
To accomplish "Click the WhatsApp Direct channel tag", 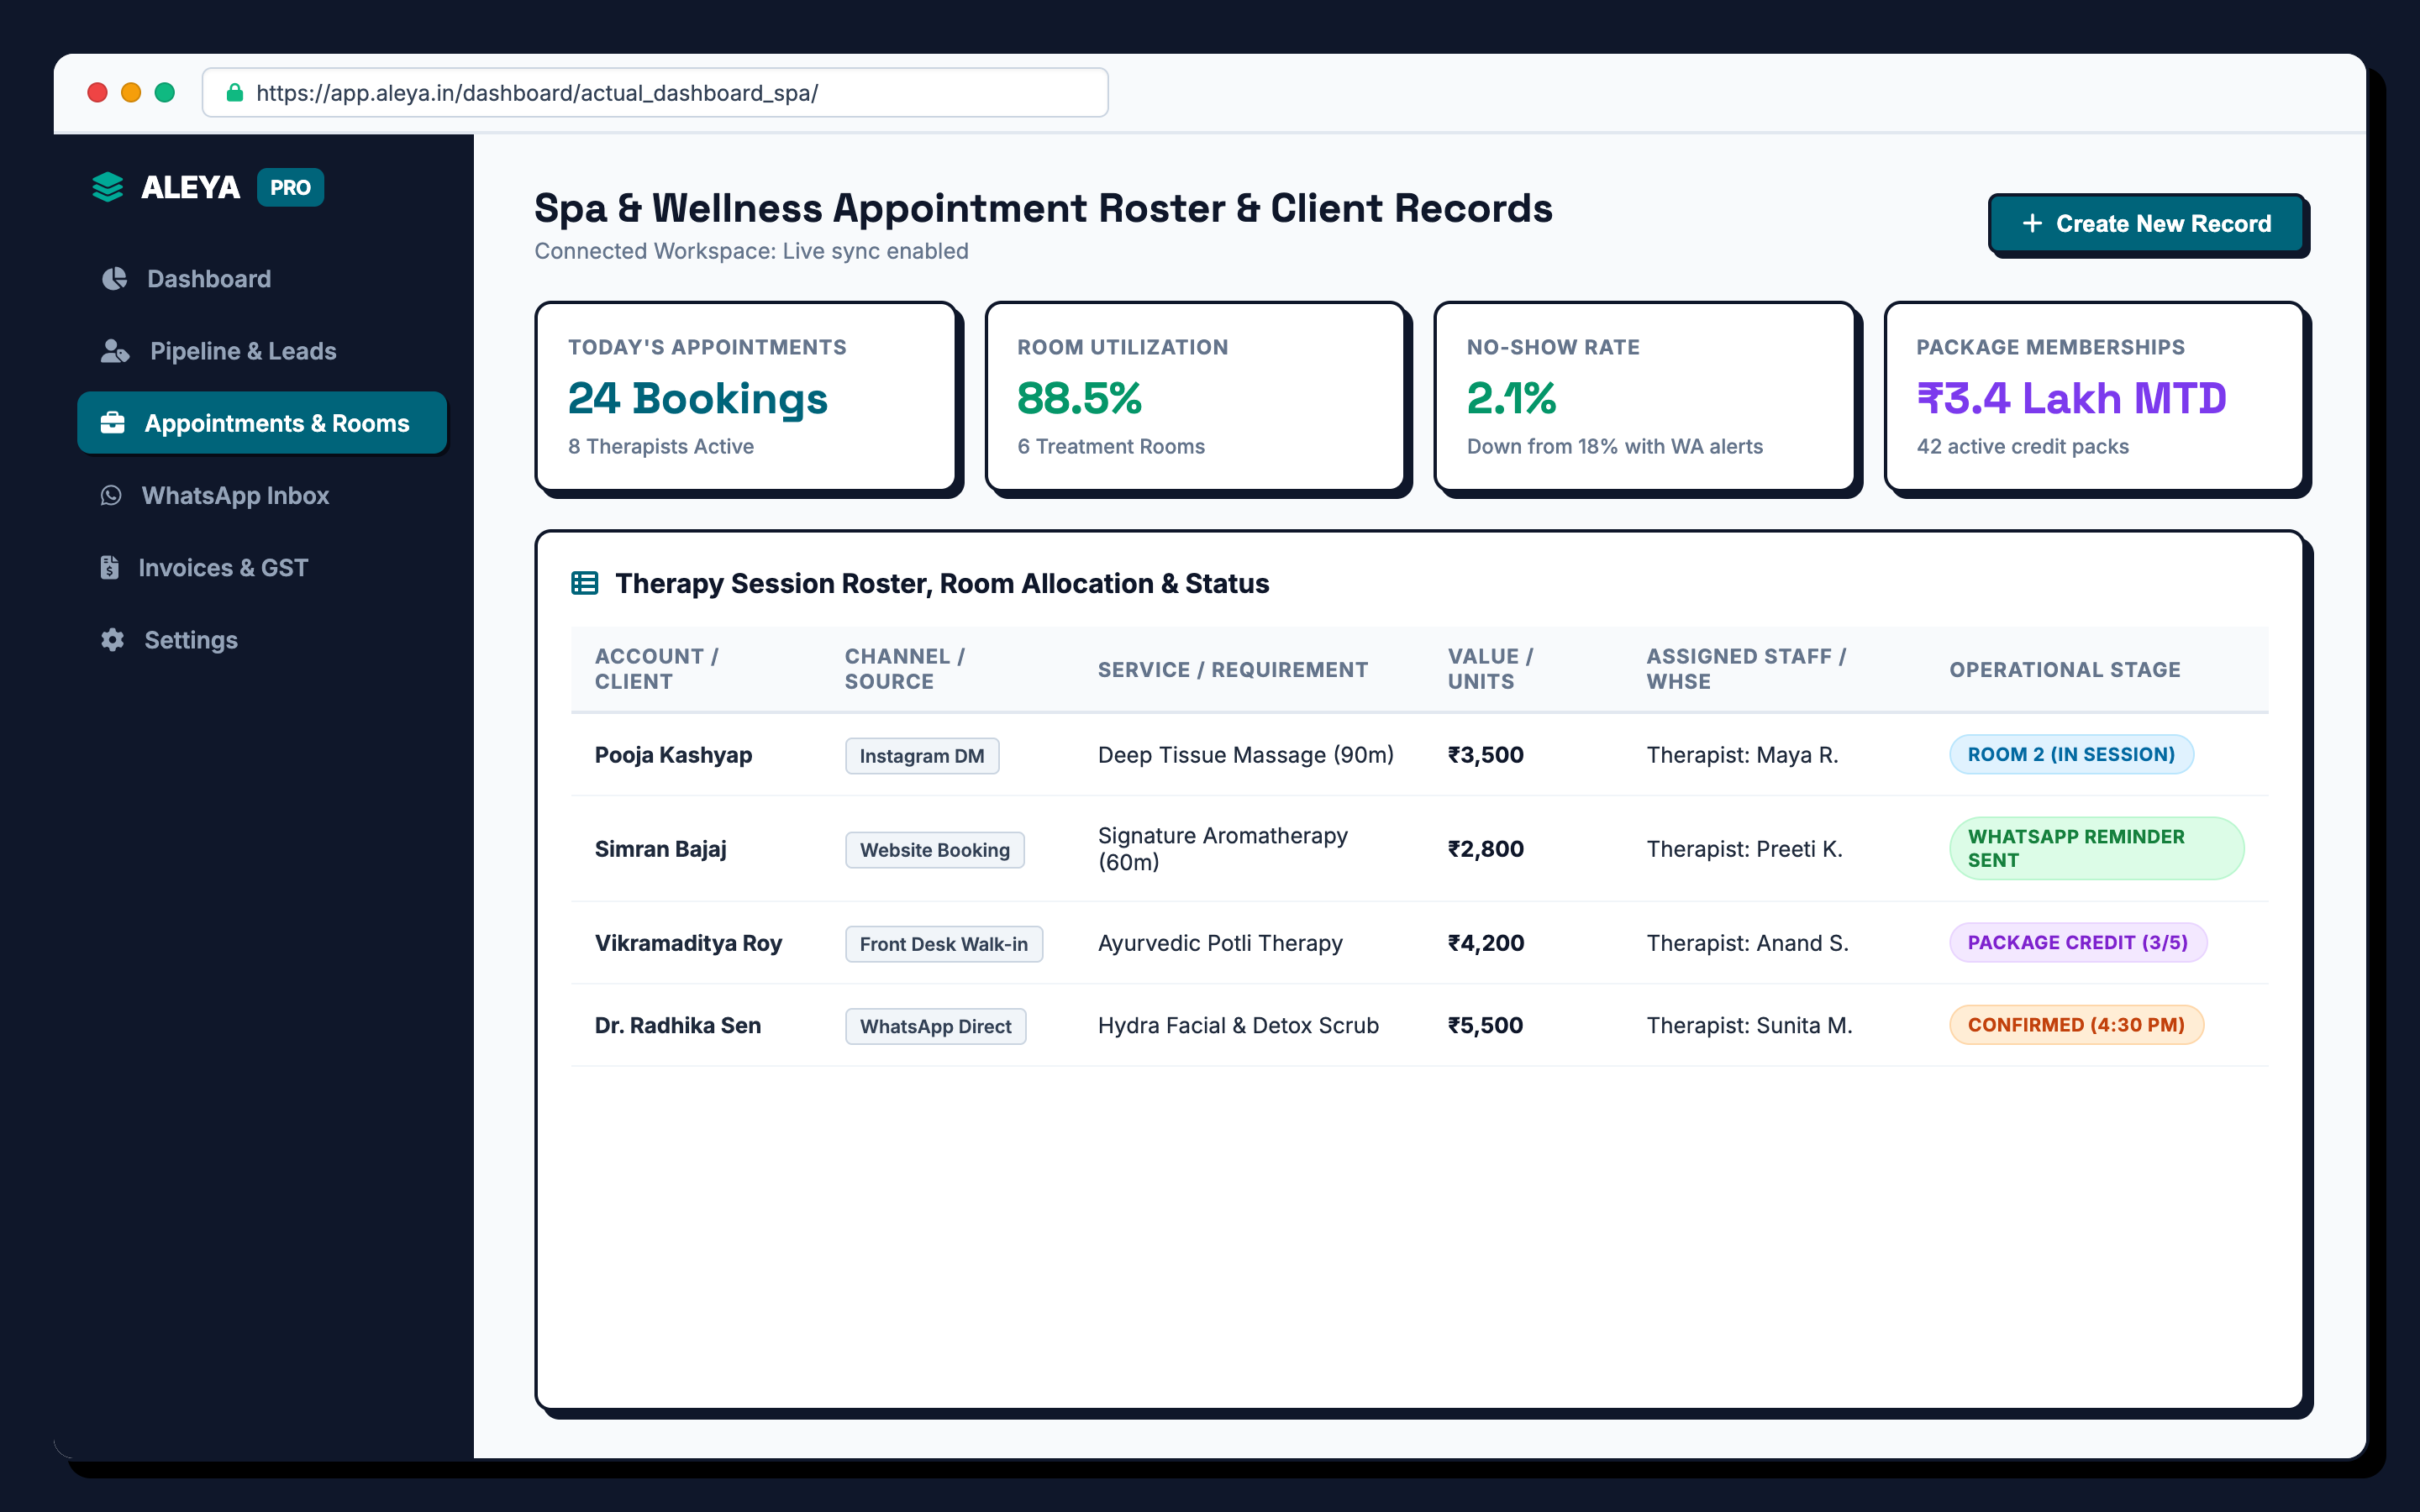I will (x=935, y=1026).
